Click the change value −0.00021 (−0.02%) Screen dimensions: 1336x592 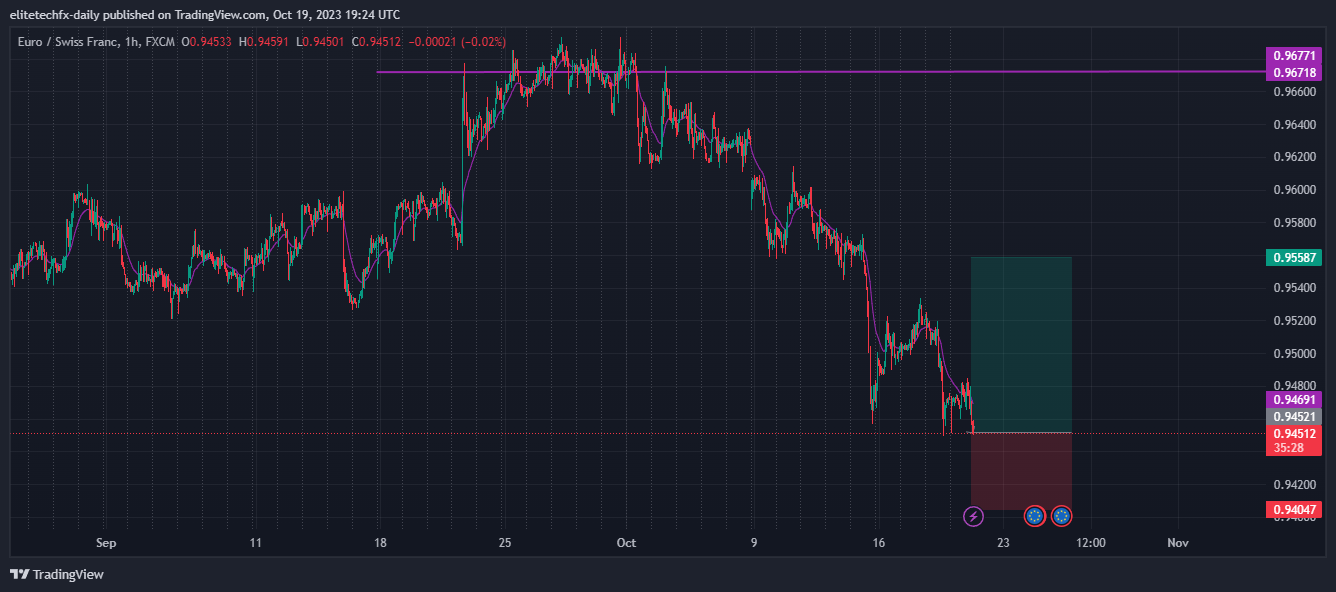pyautogui.click(x=457, y=41)
